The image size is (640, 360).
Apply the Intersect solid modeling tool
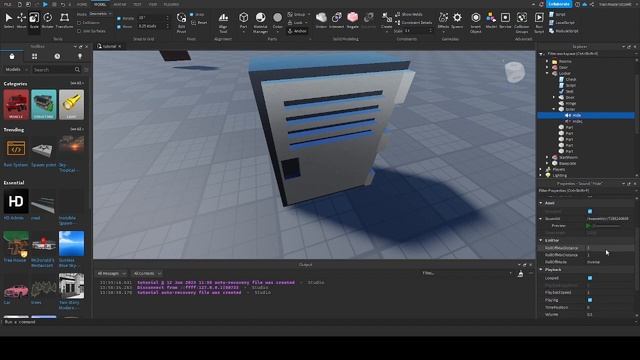coord(337,20)
